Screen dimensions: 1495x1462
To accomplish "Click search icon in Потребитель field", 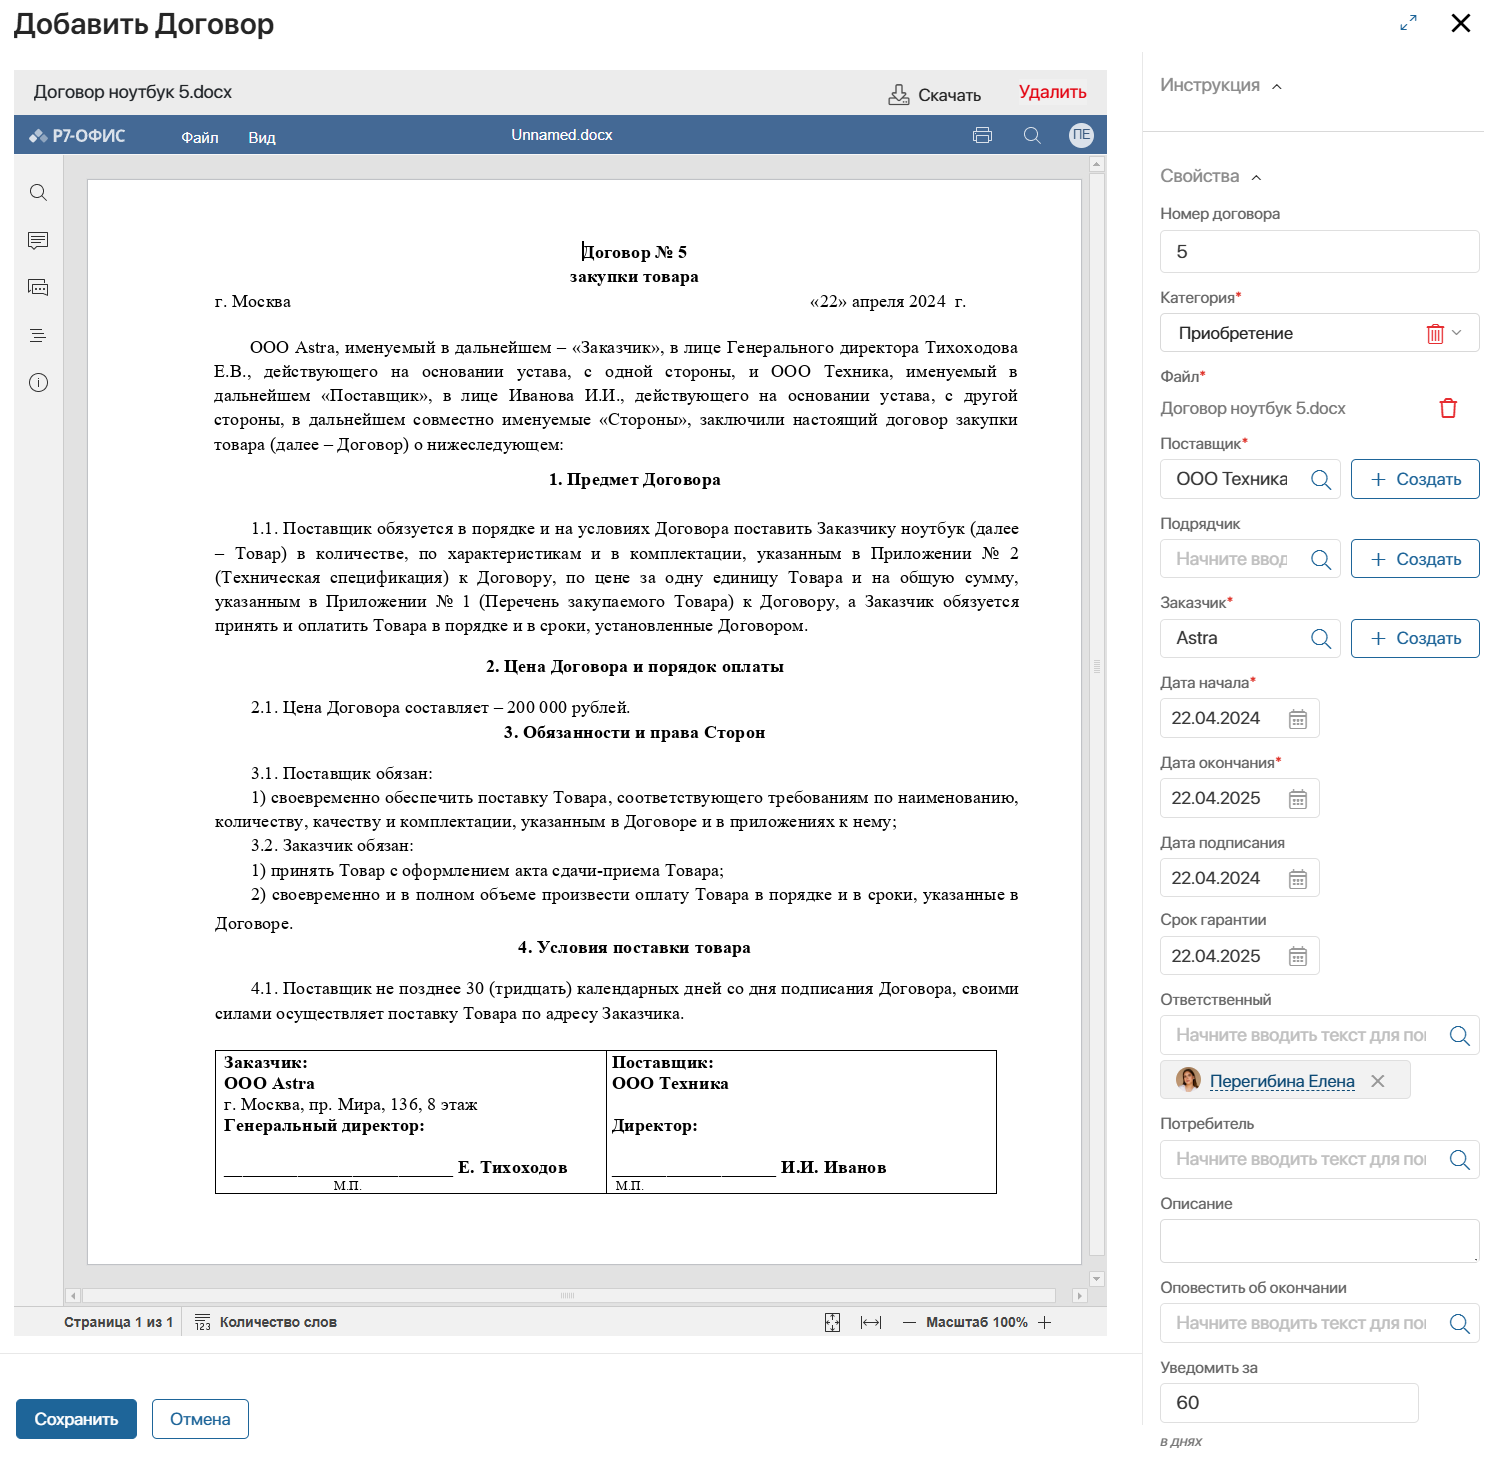I will click(1460, 1160).
